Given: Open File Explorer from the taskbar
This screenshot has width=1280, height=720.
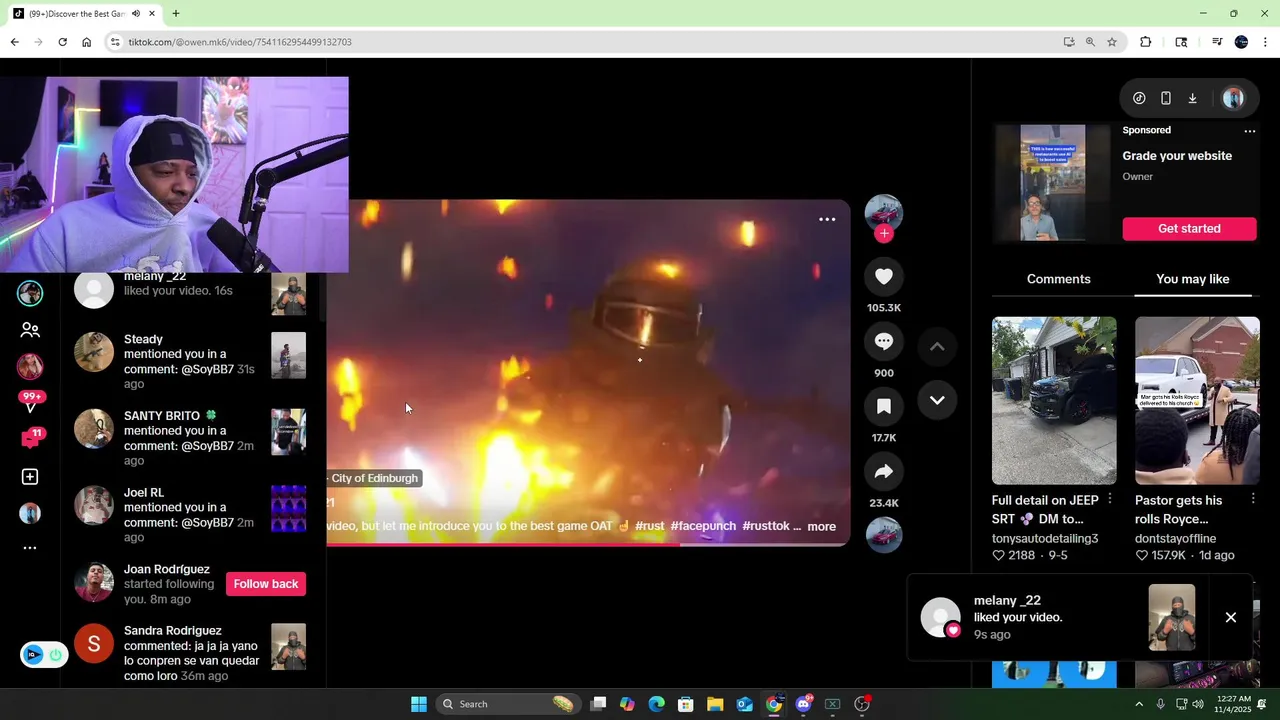Looking at the screenshot, I should 715,704.
